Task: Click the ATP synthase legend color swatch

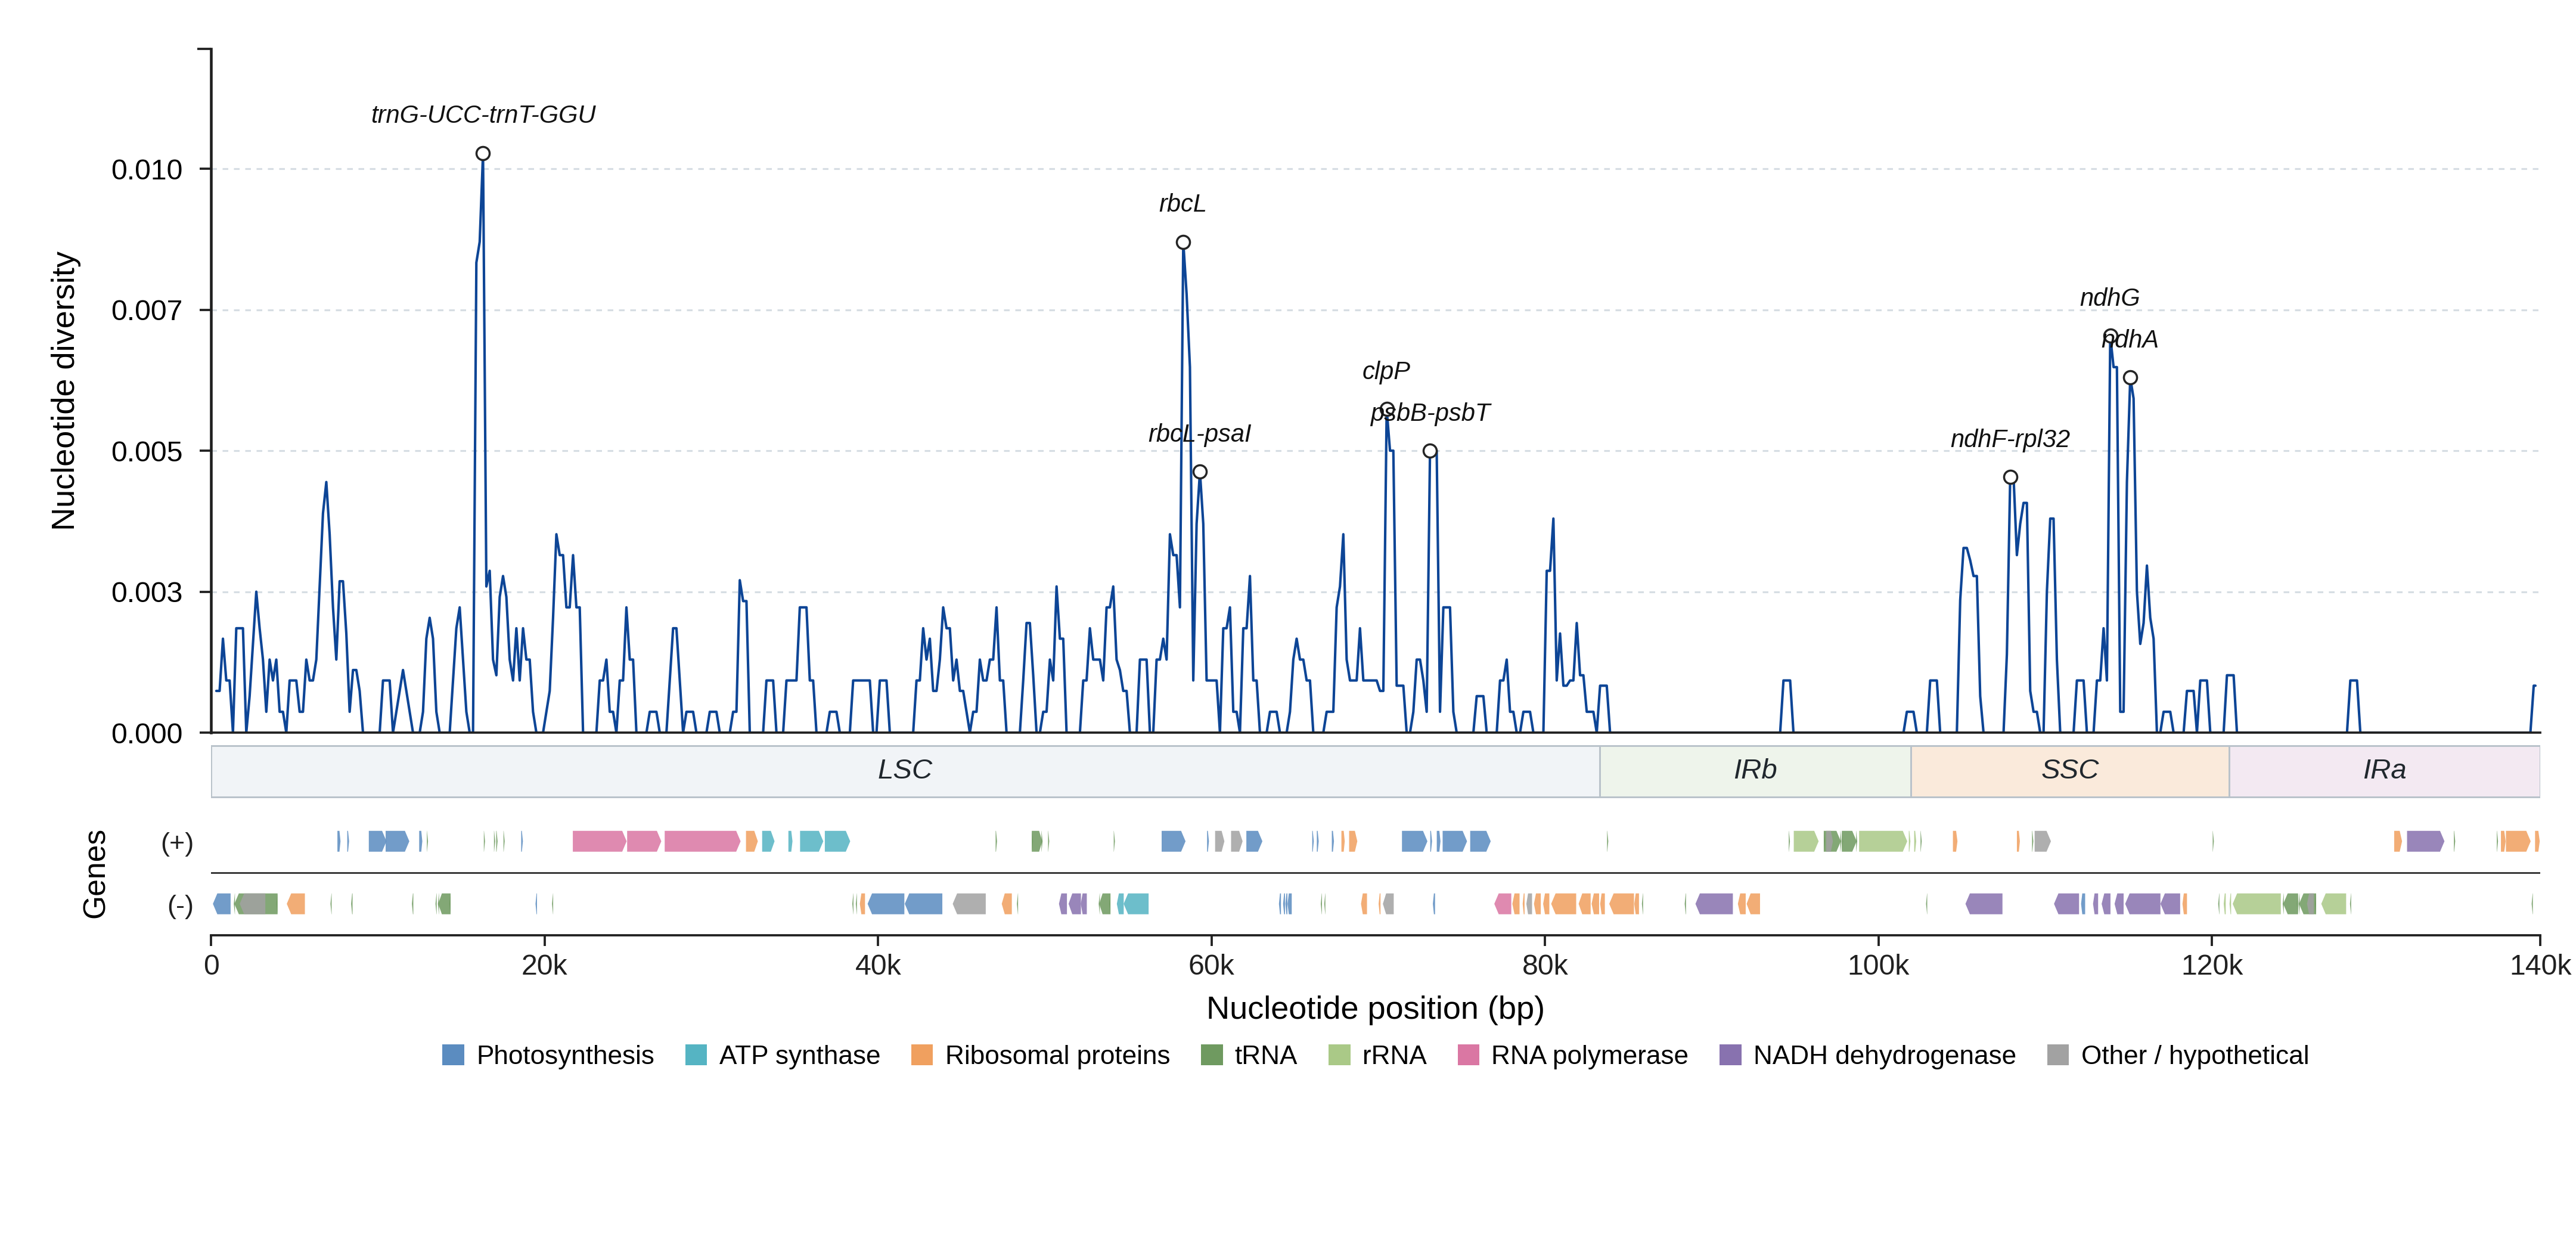Action: [696, 1055]
